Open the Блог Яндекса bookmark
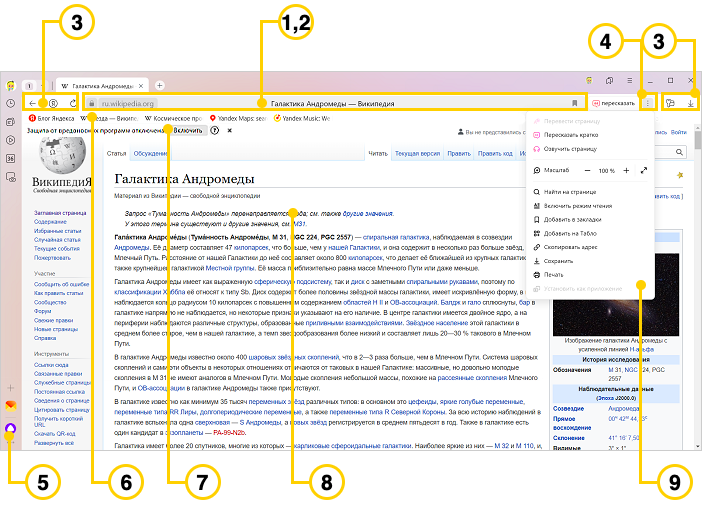This screenshot has width=703, height=506. (52, 118)
